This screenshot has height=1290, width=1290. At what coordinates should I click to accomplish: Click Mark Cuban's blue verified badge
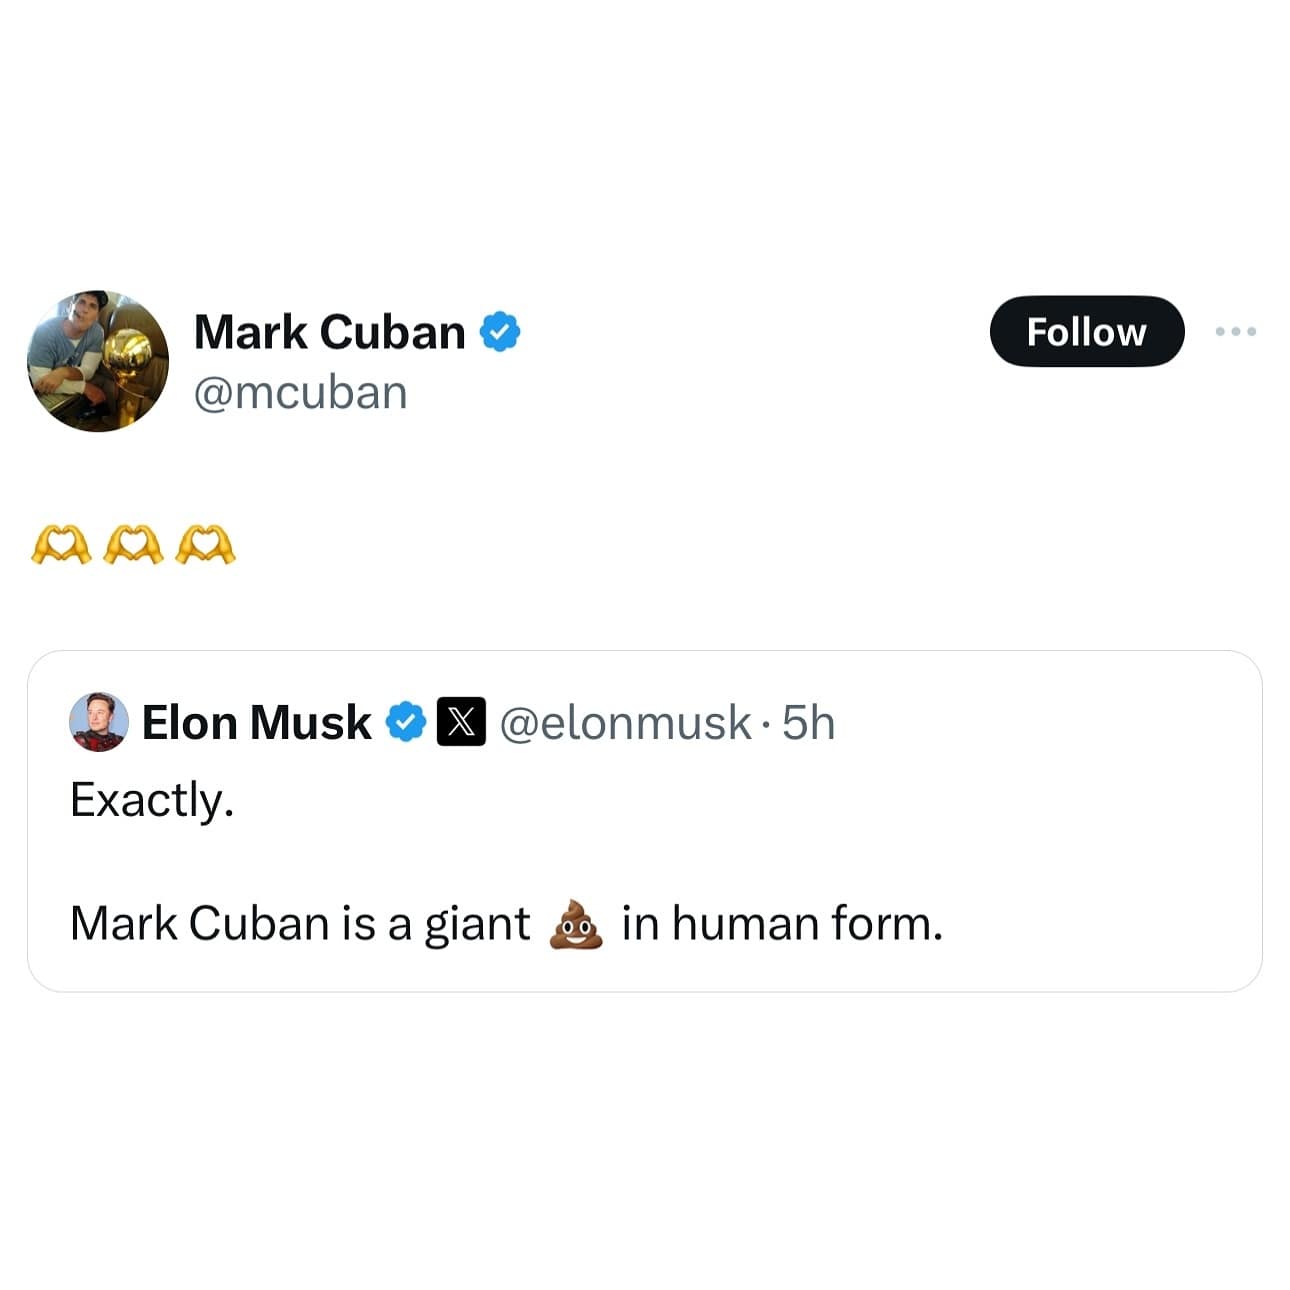500,332
